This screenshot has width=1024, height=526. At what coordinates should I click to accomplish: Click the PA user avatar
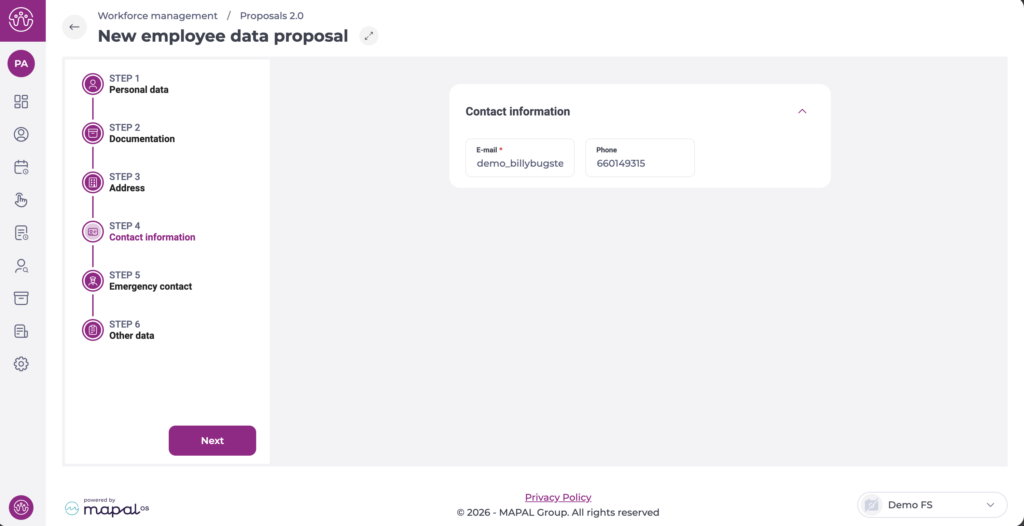pos(21,63)
